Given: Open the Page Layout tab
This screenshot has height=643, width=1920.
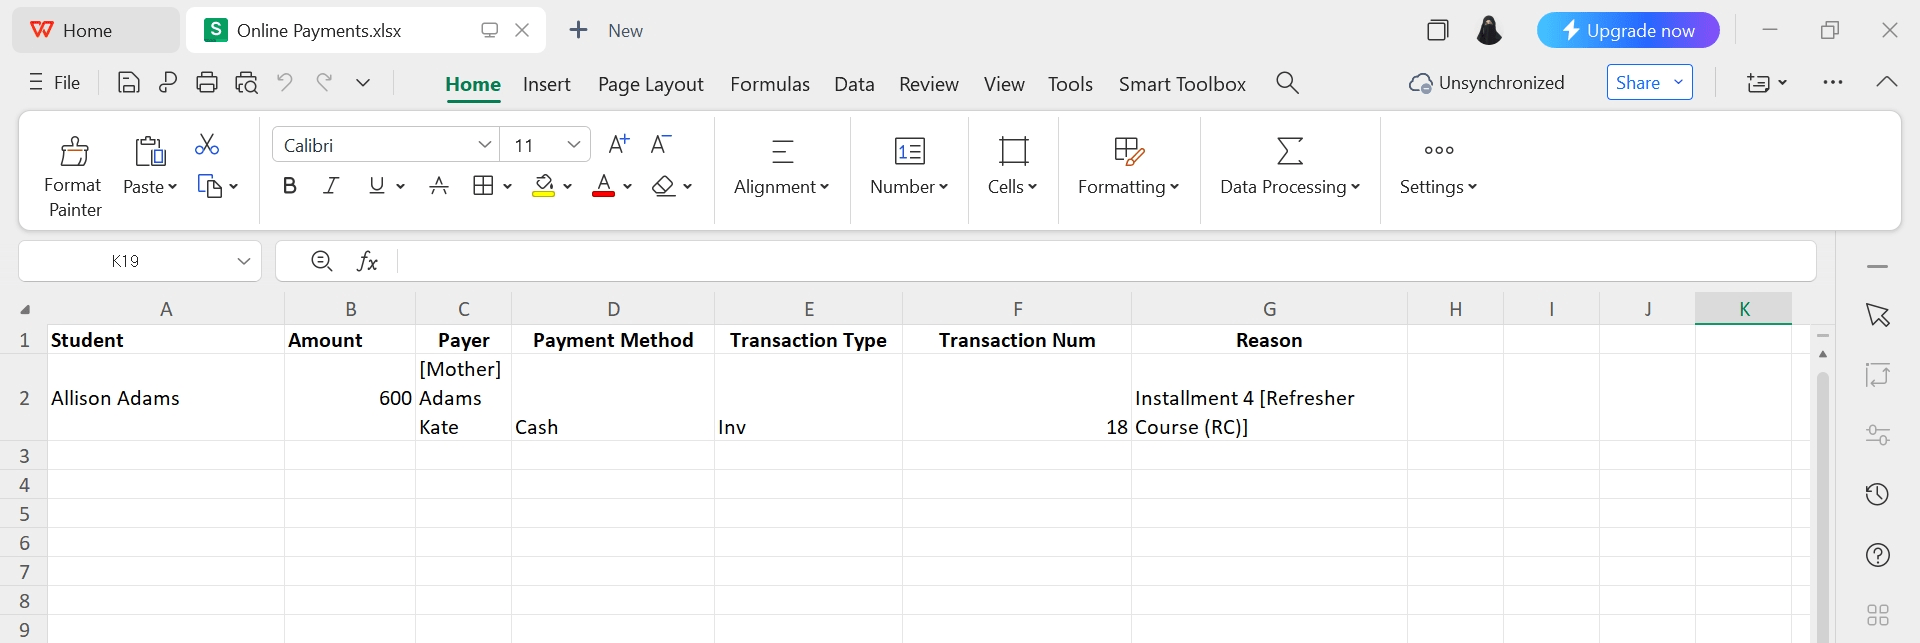Looking at the screenshot, I should pyautogui.click(x=650, y=84).
